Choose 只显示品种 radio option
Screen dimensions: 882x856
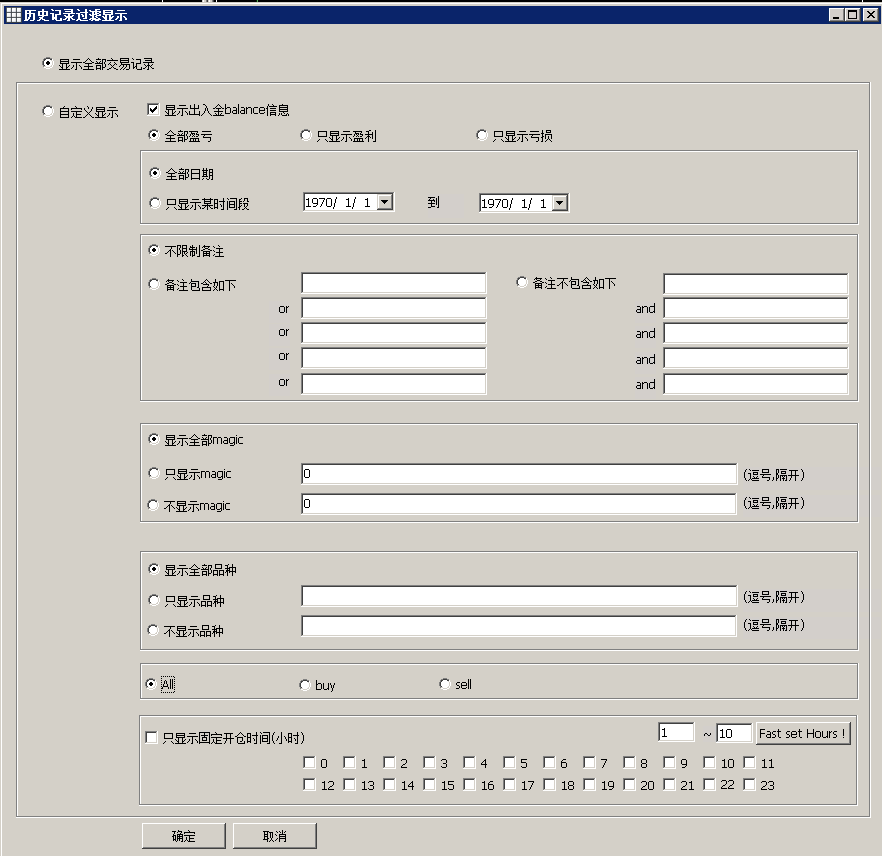pyautogui.click(x=154, y=601)
